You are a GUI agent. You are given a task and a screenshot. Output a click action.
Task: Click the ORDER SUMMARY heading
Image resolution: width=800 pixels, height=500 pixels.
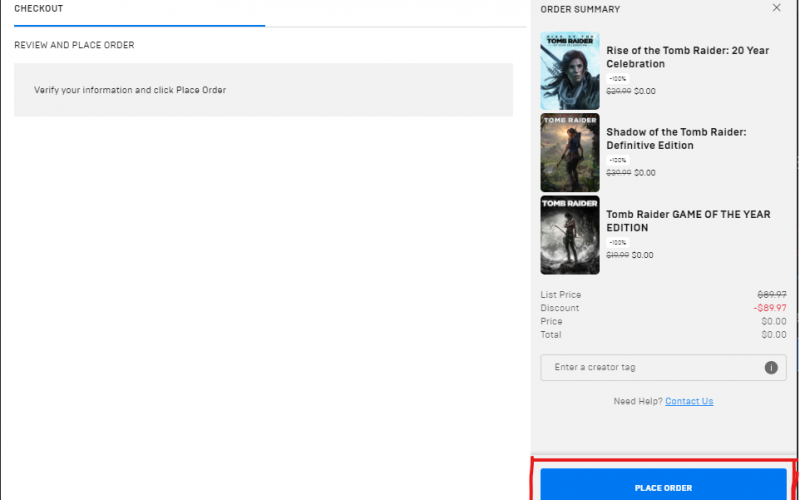click(580, 9)
